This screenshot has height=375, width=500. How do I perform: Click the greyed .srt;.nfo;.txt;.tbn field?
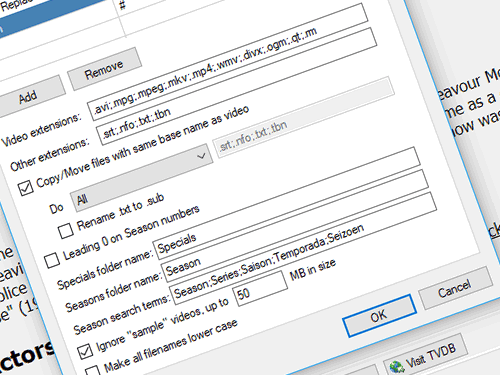click(304, 118)
